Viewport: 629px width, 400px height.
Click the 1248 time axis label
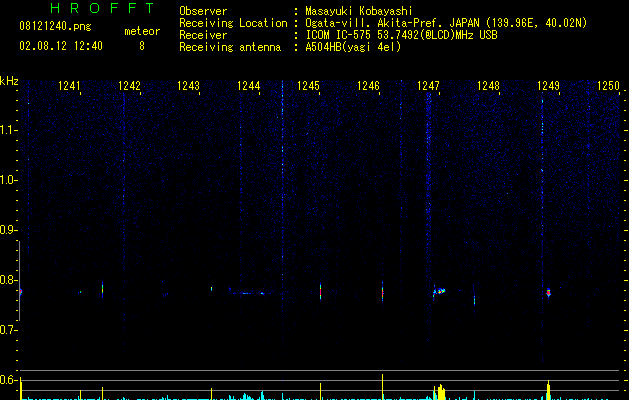point(488,86)
